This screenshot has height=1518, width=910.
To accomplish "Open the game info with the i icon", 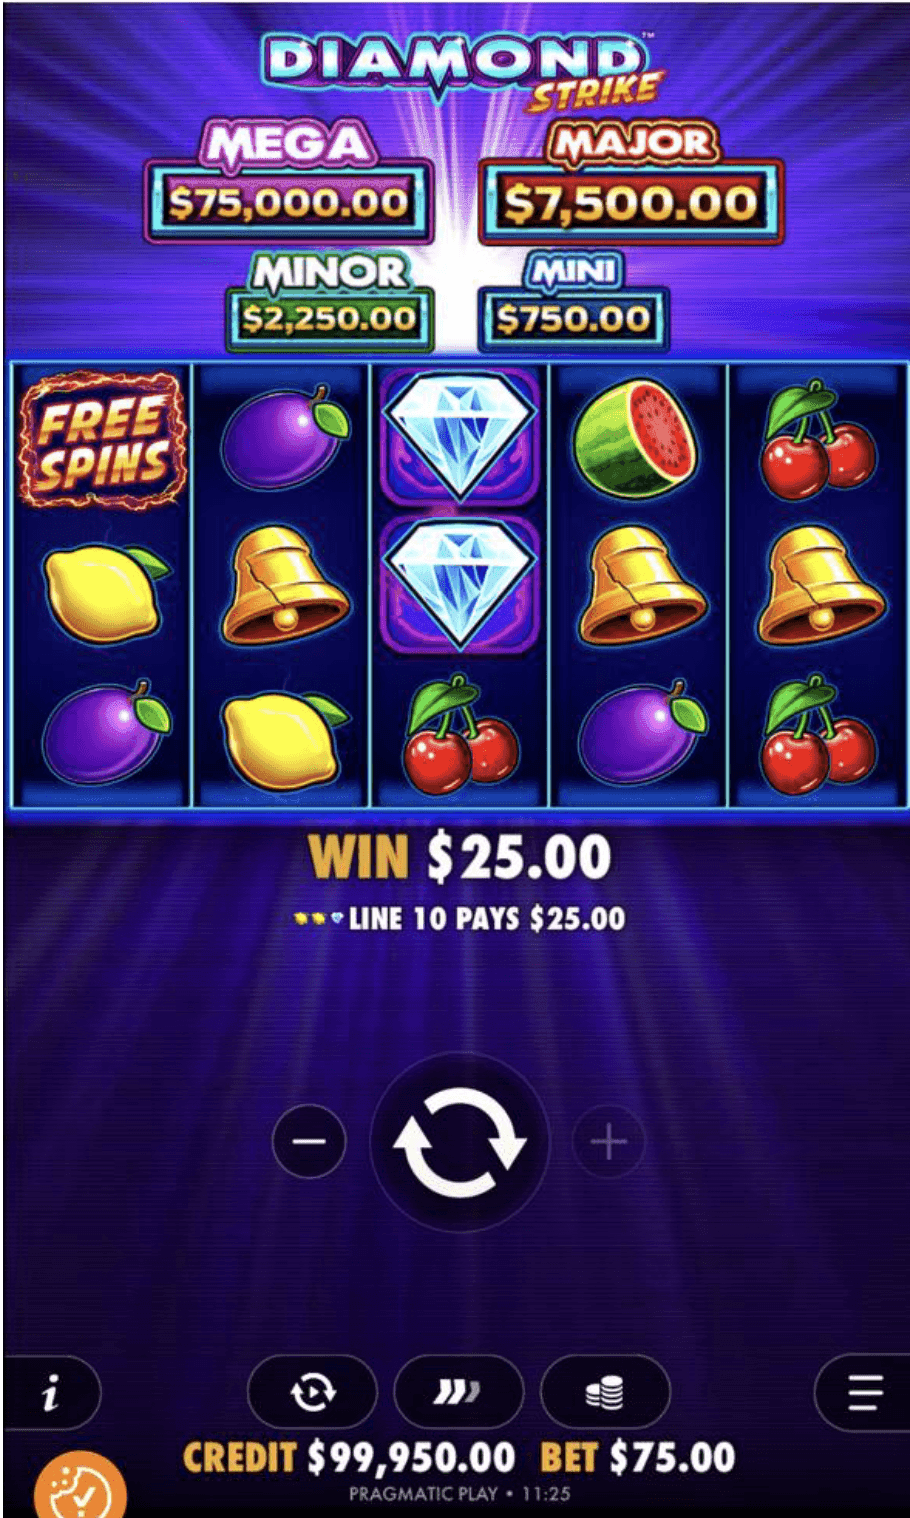I will 51,1392.
